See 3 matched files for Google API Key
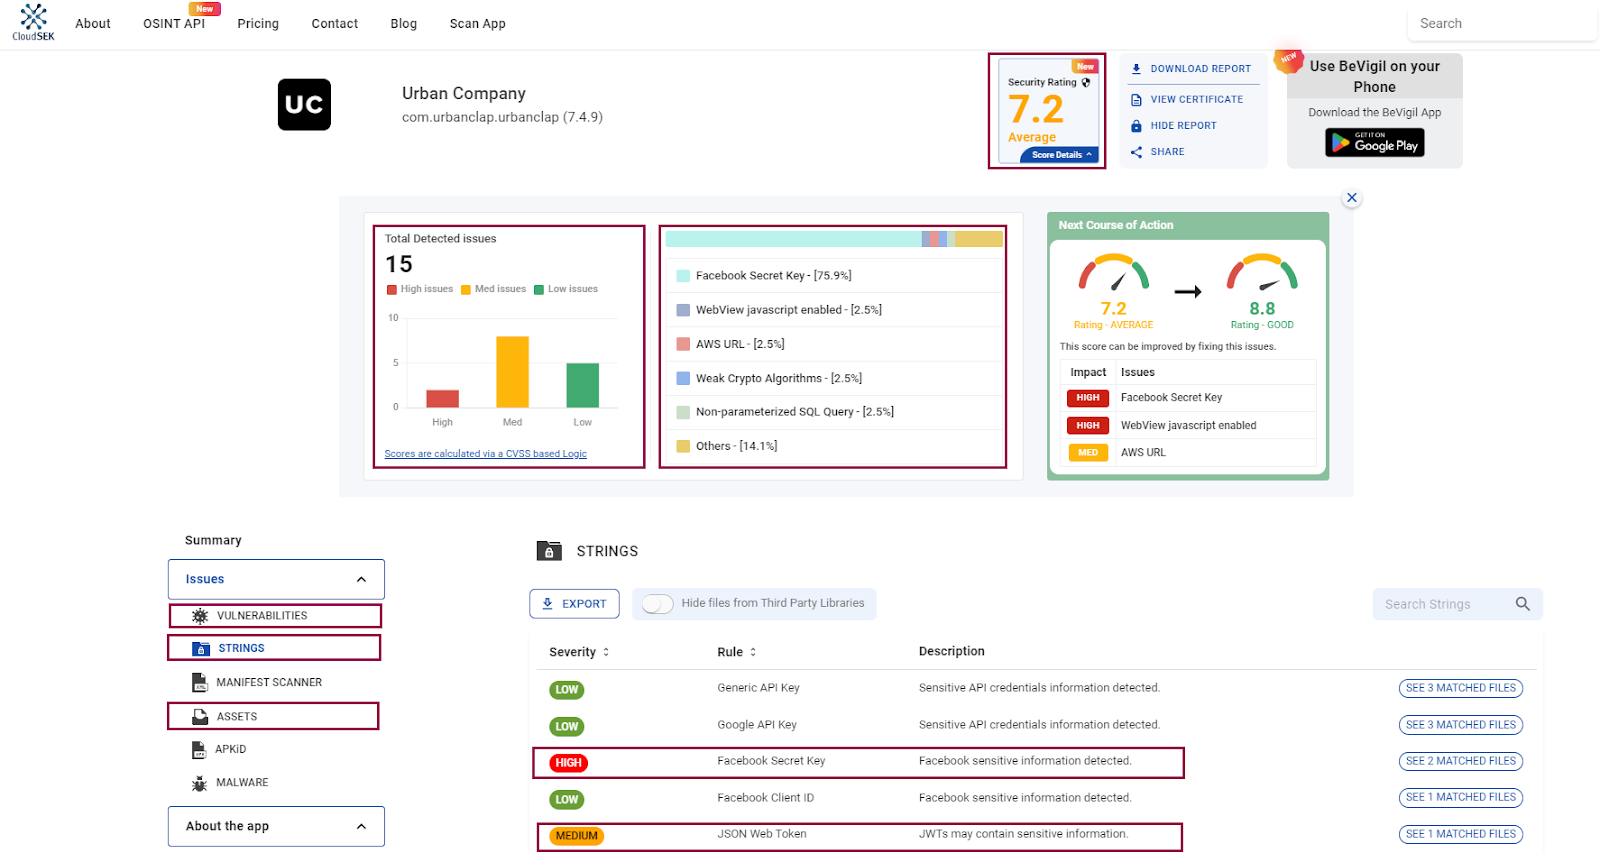The width and height of the screenshot is (1600, 853). (1460, 725)
